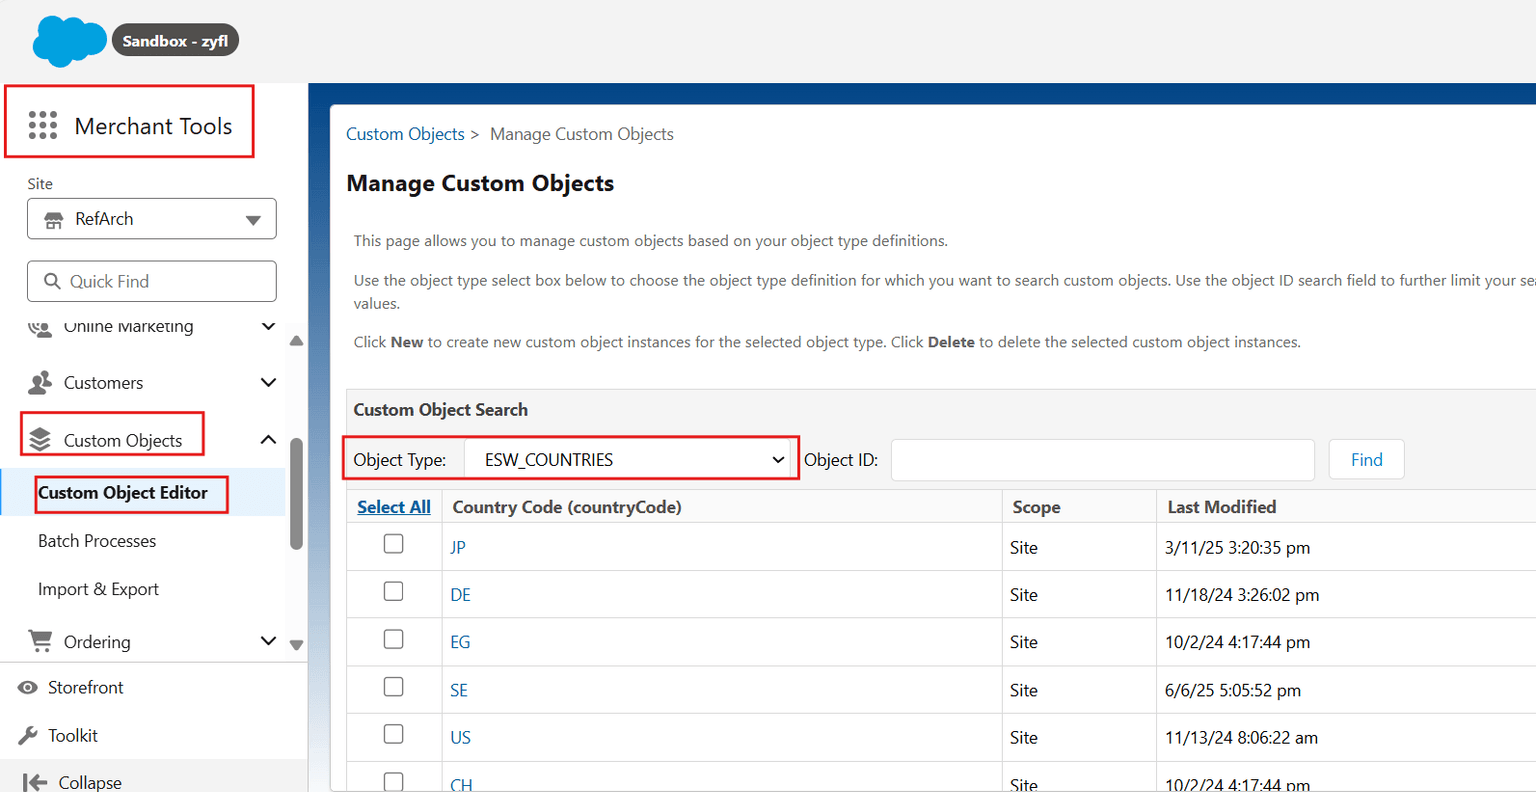Expand the Customers menu chevron
The width and height of the screenshot is (1536, 792).
pyautogui.click(x=268, y=382)
